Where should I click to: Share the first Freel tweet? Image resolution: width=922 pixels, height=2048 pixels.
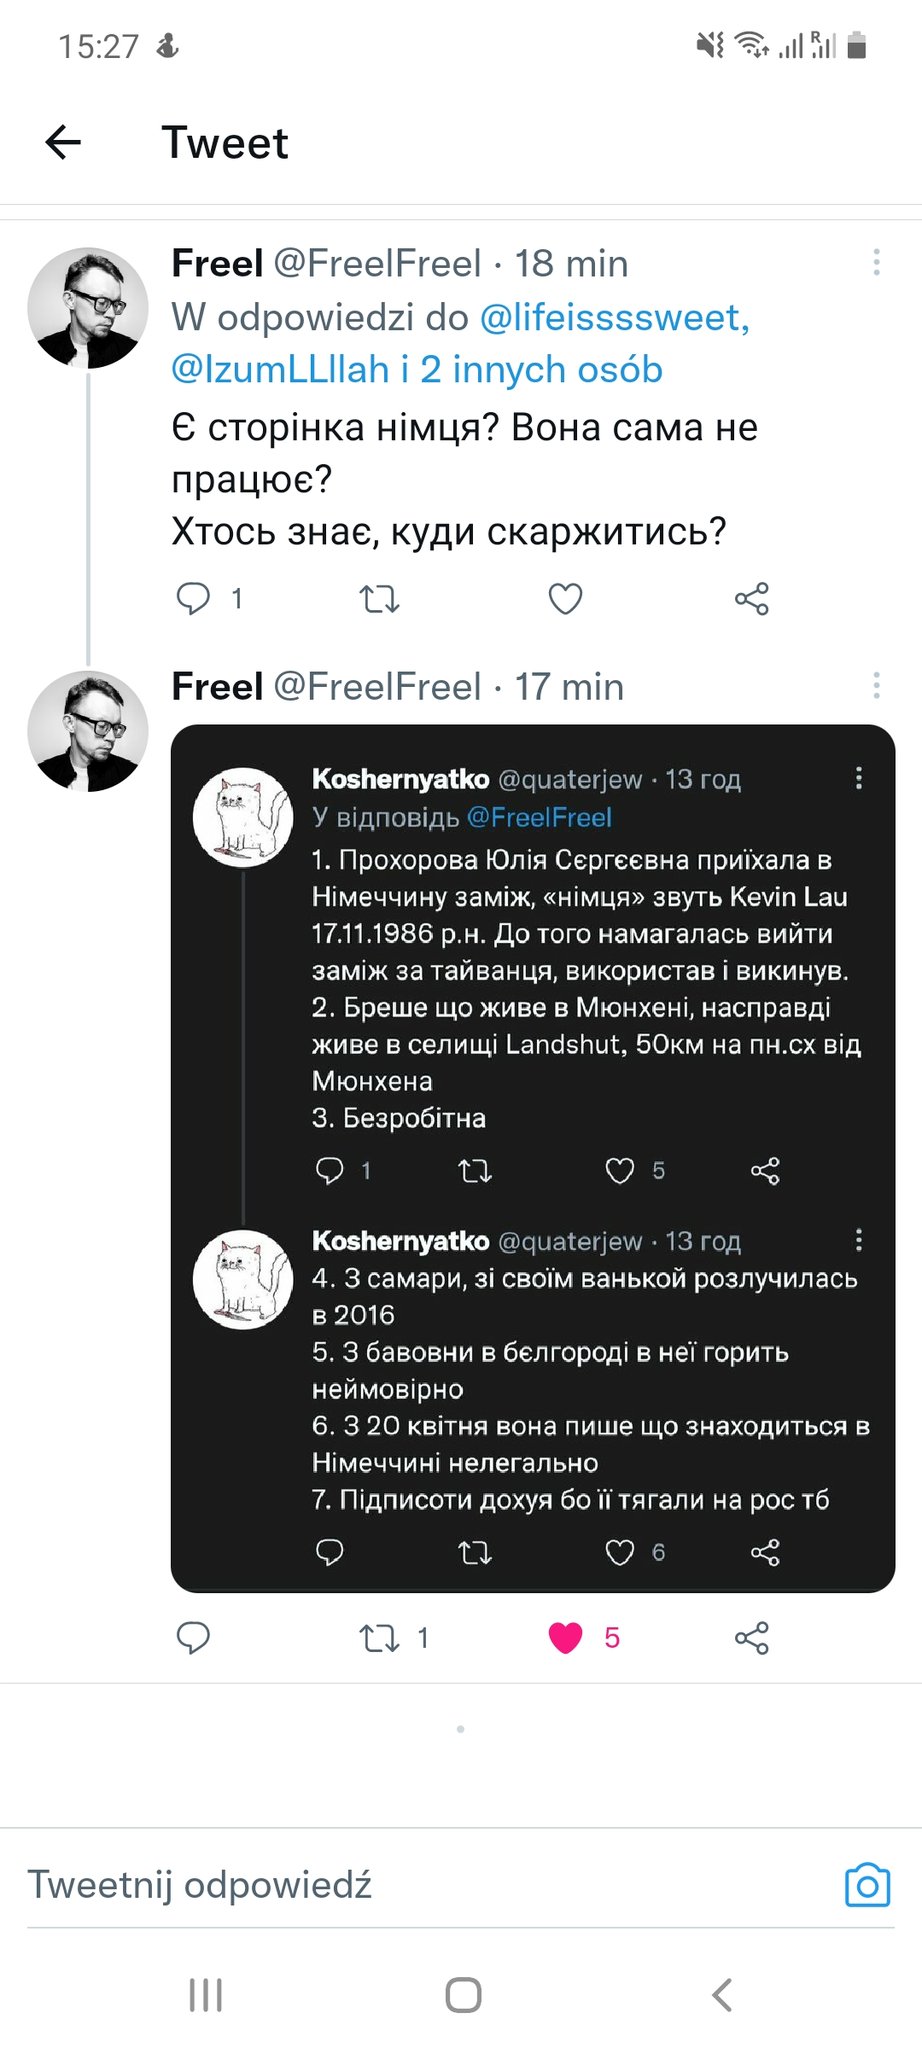coord(751,599)
